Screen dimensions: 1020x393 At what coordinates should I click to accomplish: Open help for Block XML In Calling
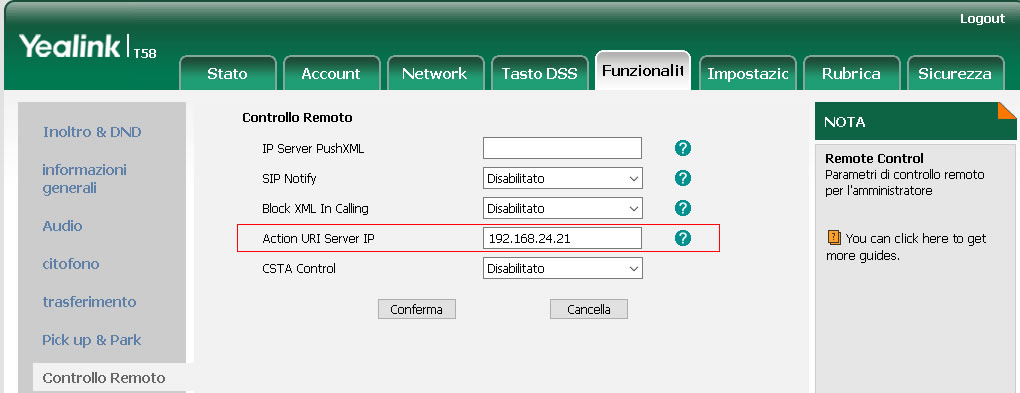pyautogui.click(x=682, y=208)
